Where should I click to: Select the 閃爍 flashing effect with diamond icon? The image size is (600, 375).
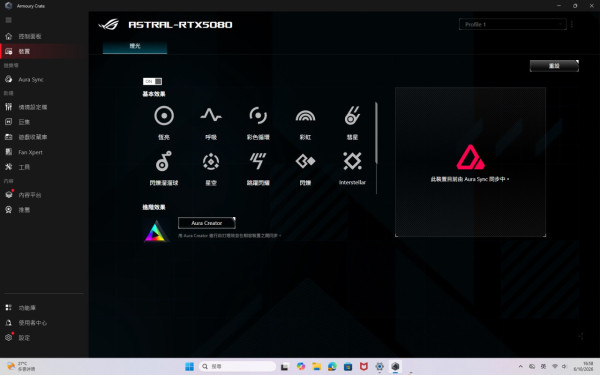(305, 168)
